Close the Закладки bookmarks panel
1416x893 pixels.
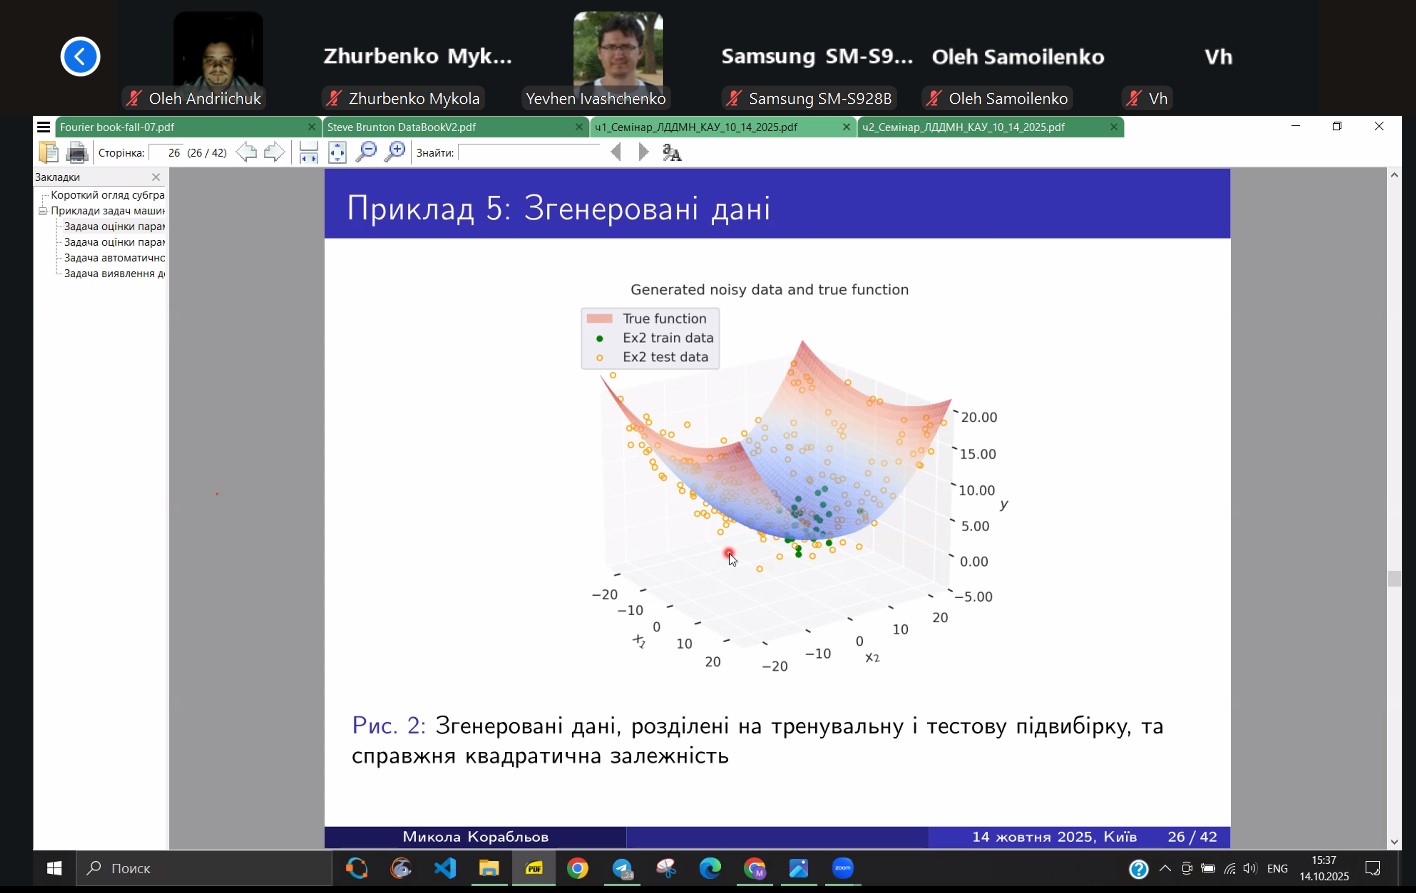pos(156,177)
